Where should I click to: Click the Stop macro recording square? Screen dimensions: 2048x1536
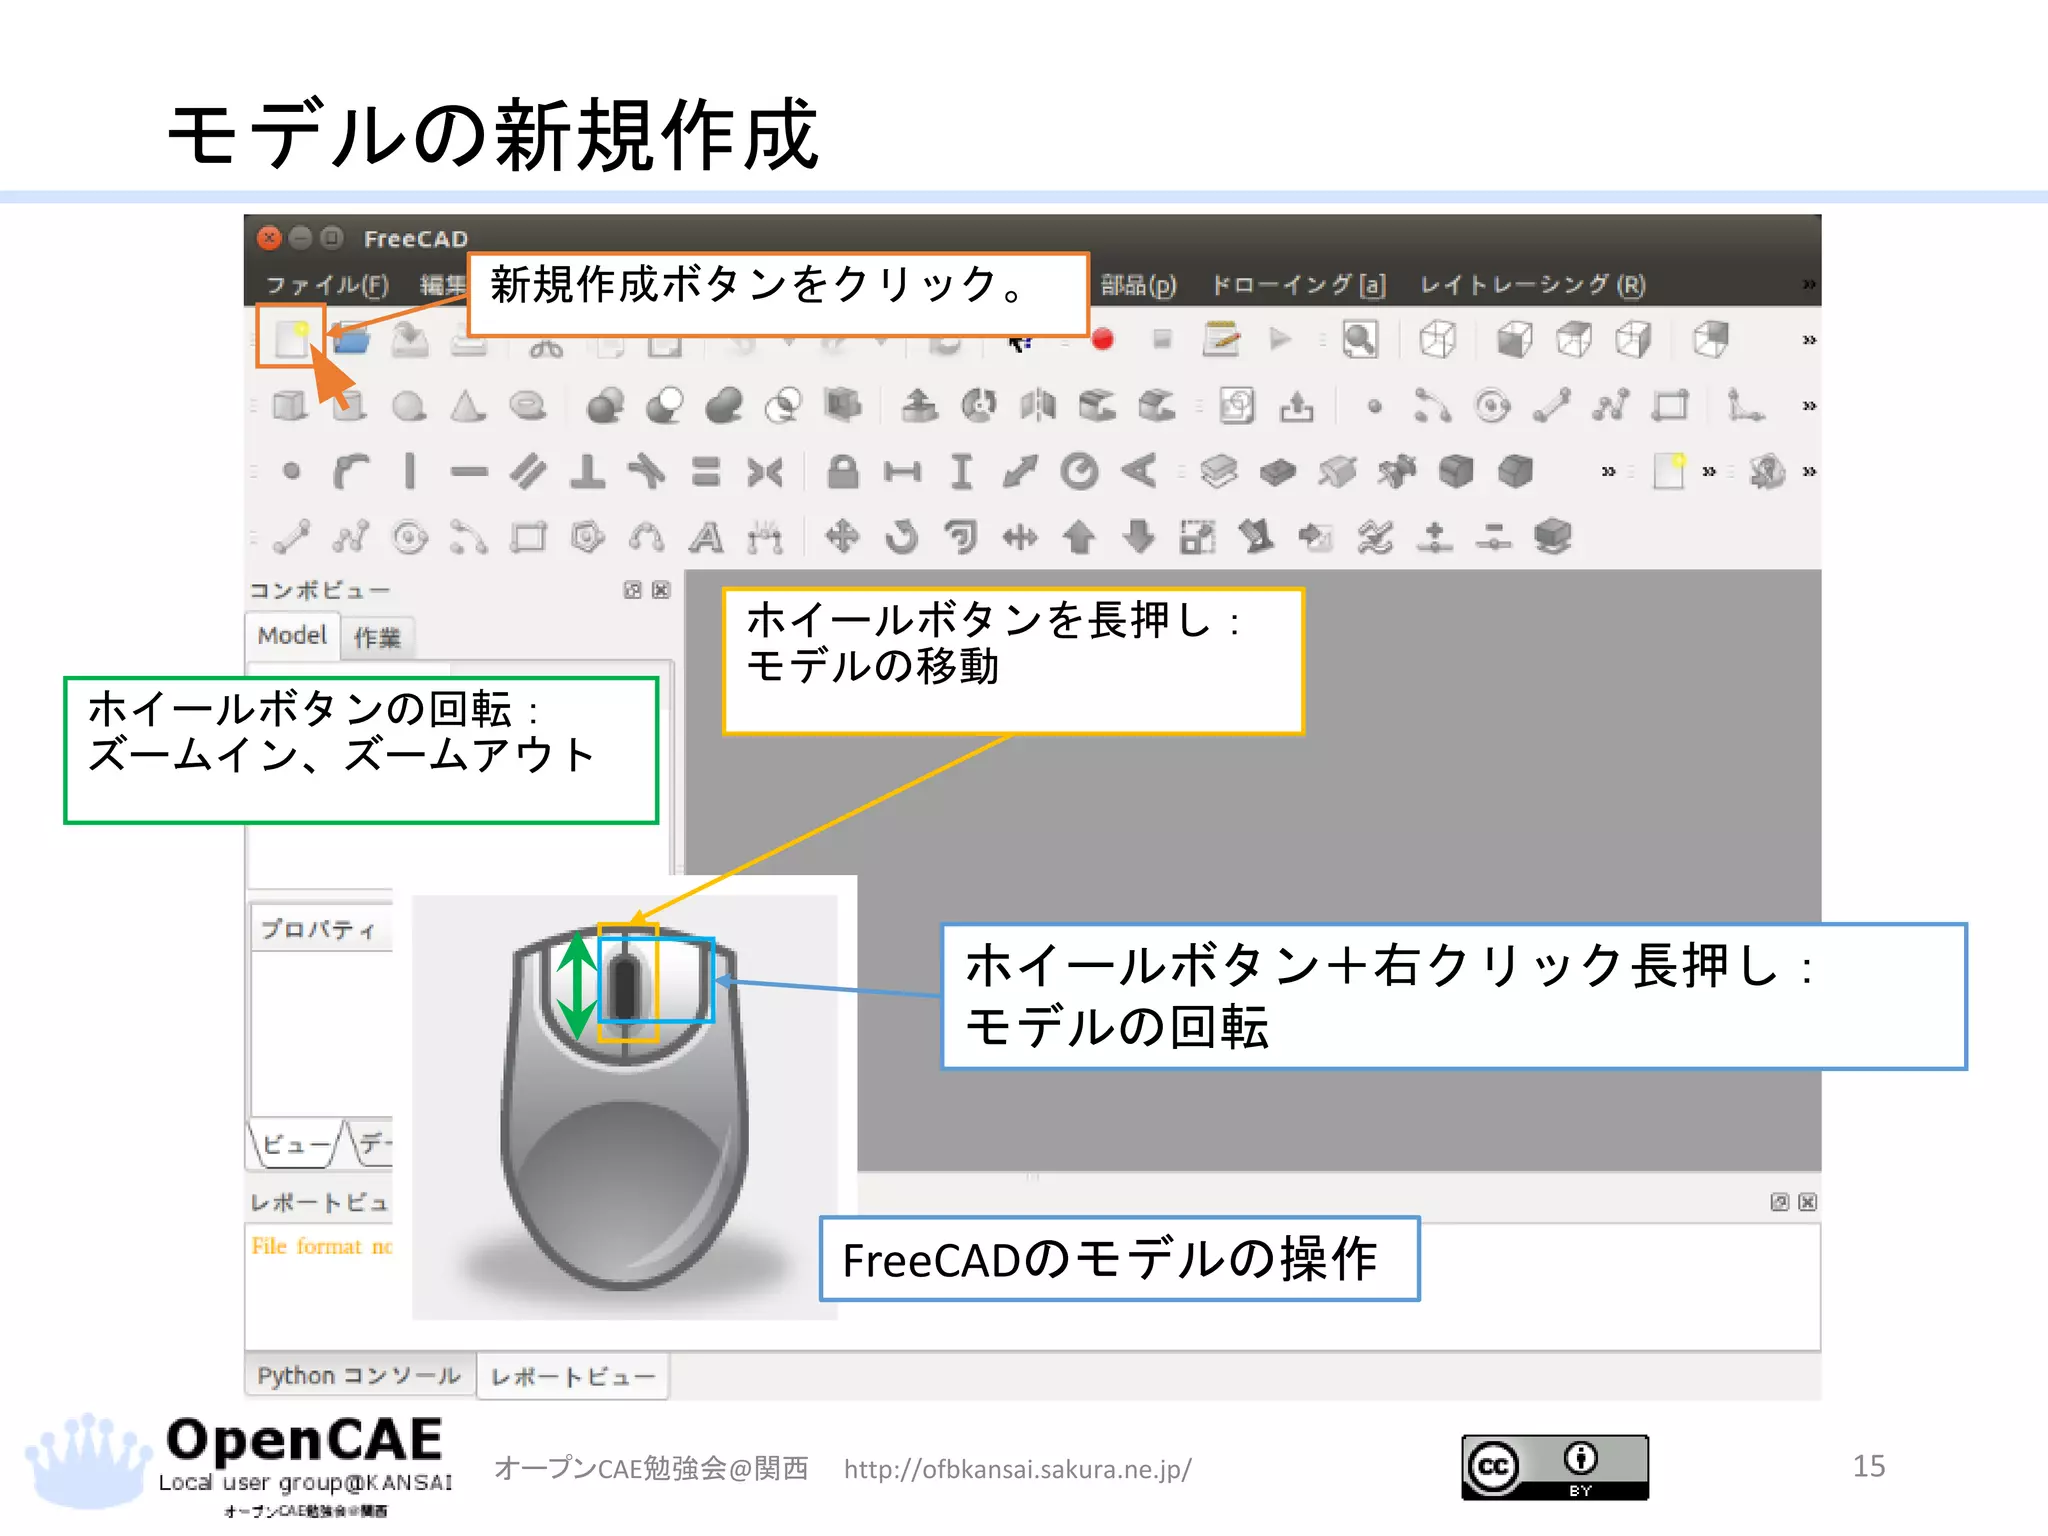[x=1162, y=339]
